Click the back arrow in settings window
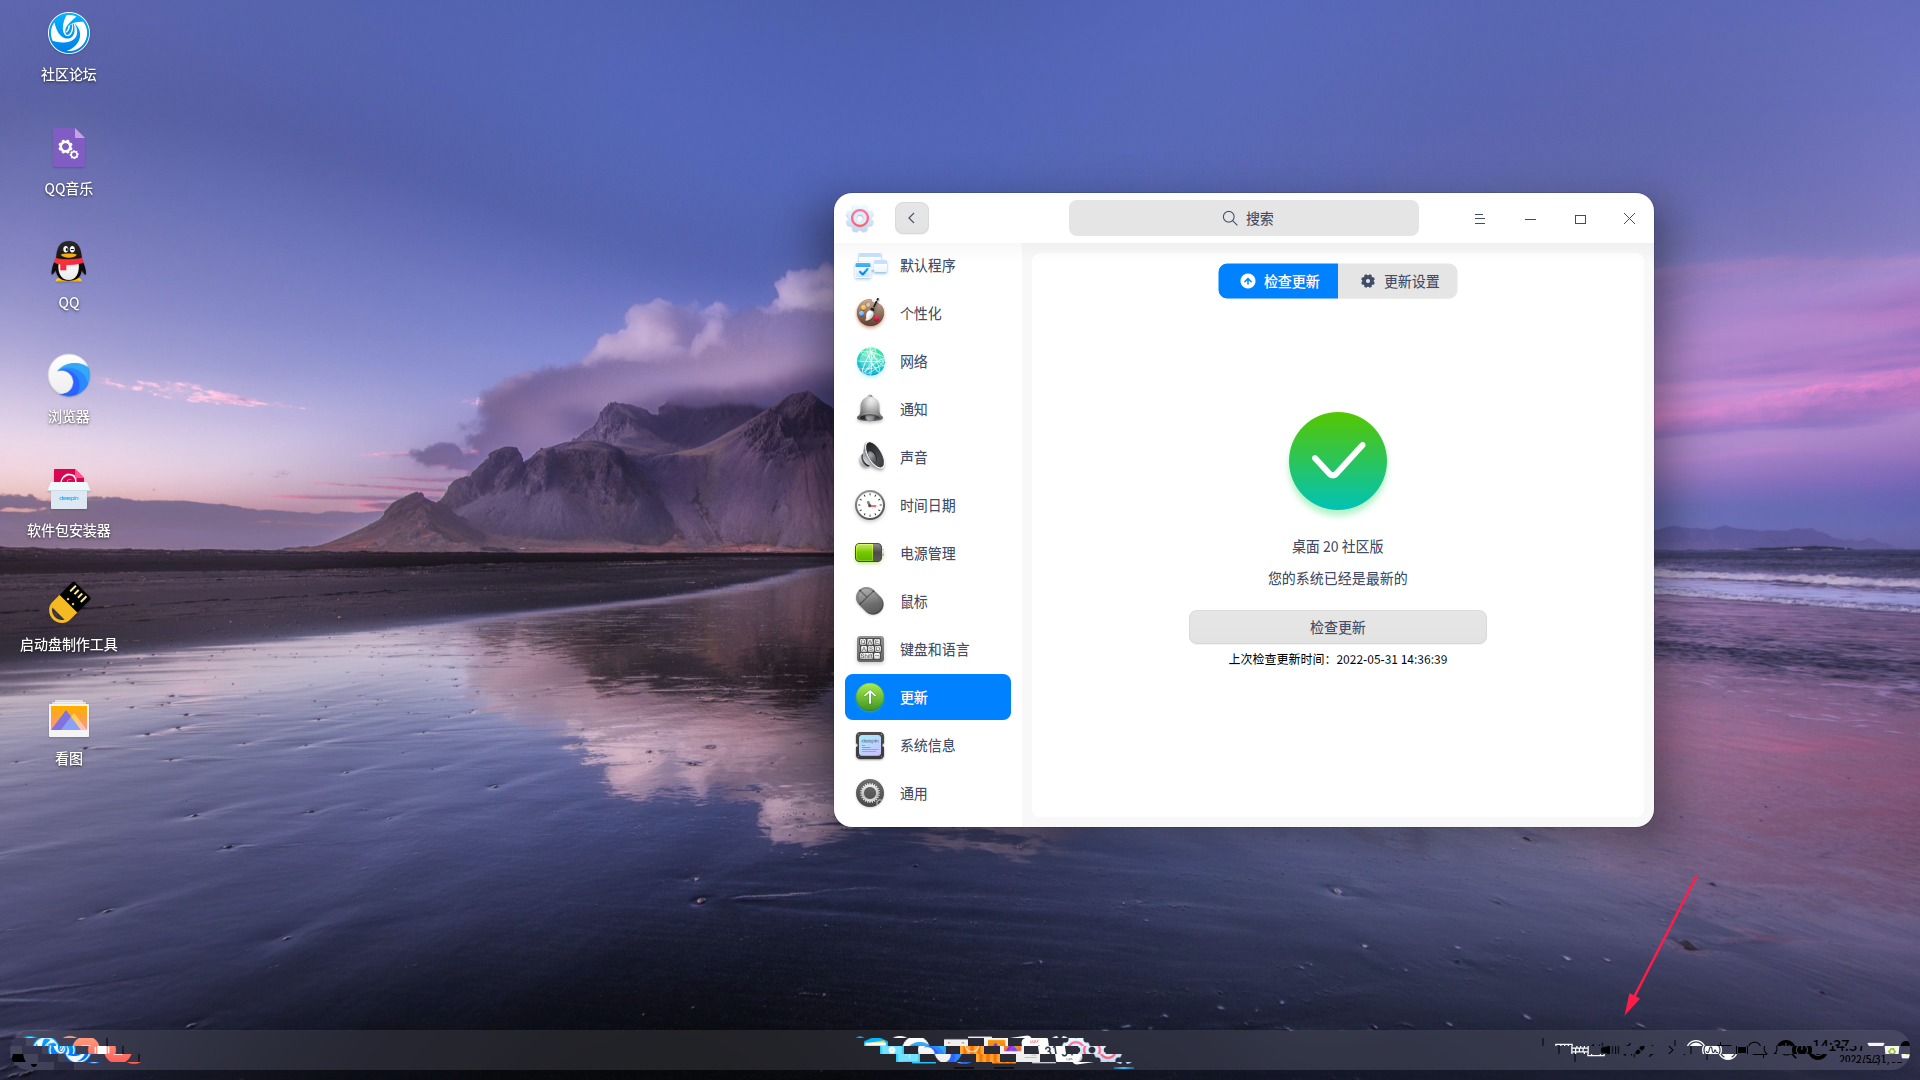This screenshot has height=1080, width=1920. (911, 218)
